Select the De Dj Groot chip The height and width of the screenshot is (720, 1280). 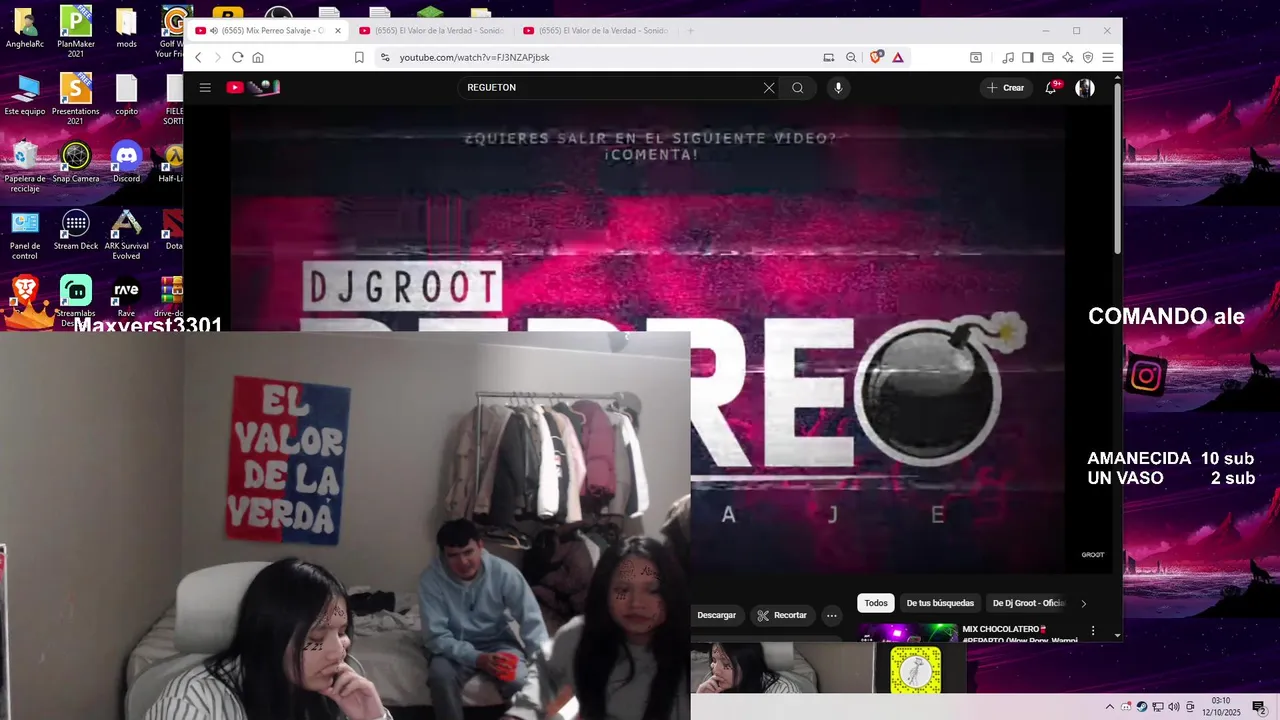pyautogui.click(x=1028, y=603)
